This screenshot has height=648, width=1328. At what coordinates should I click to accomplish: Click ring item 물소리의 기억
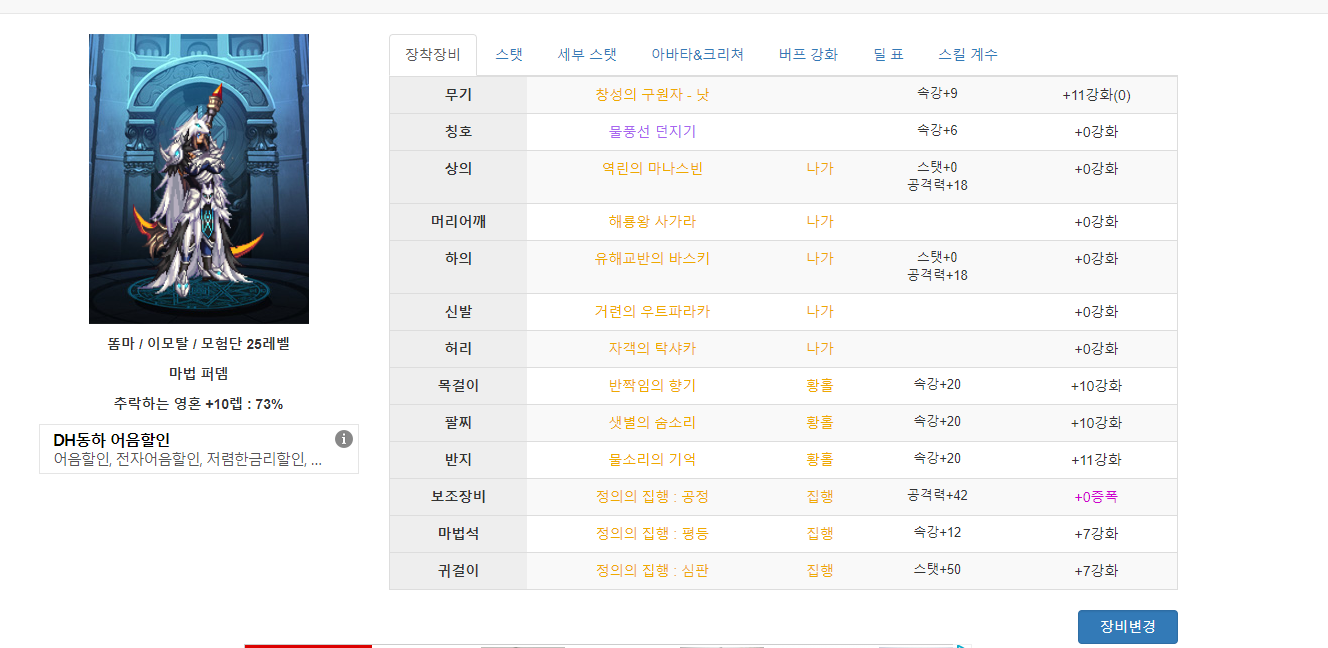click(652, 460)
